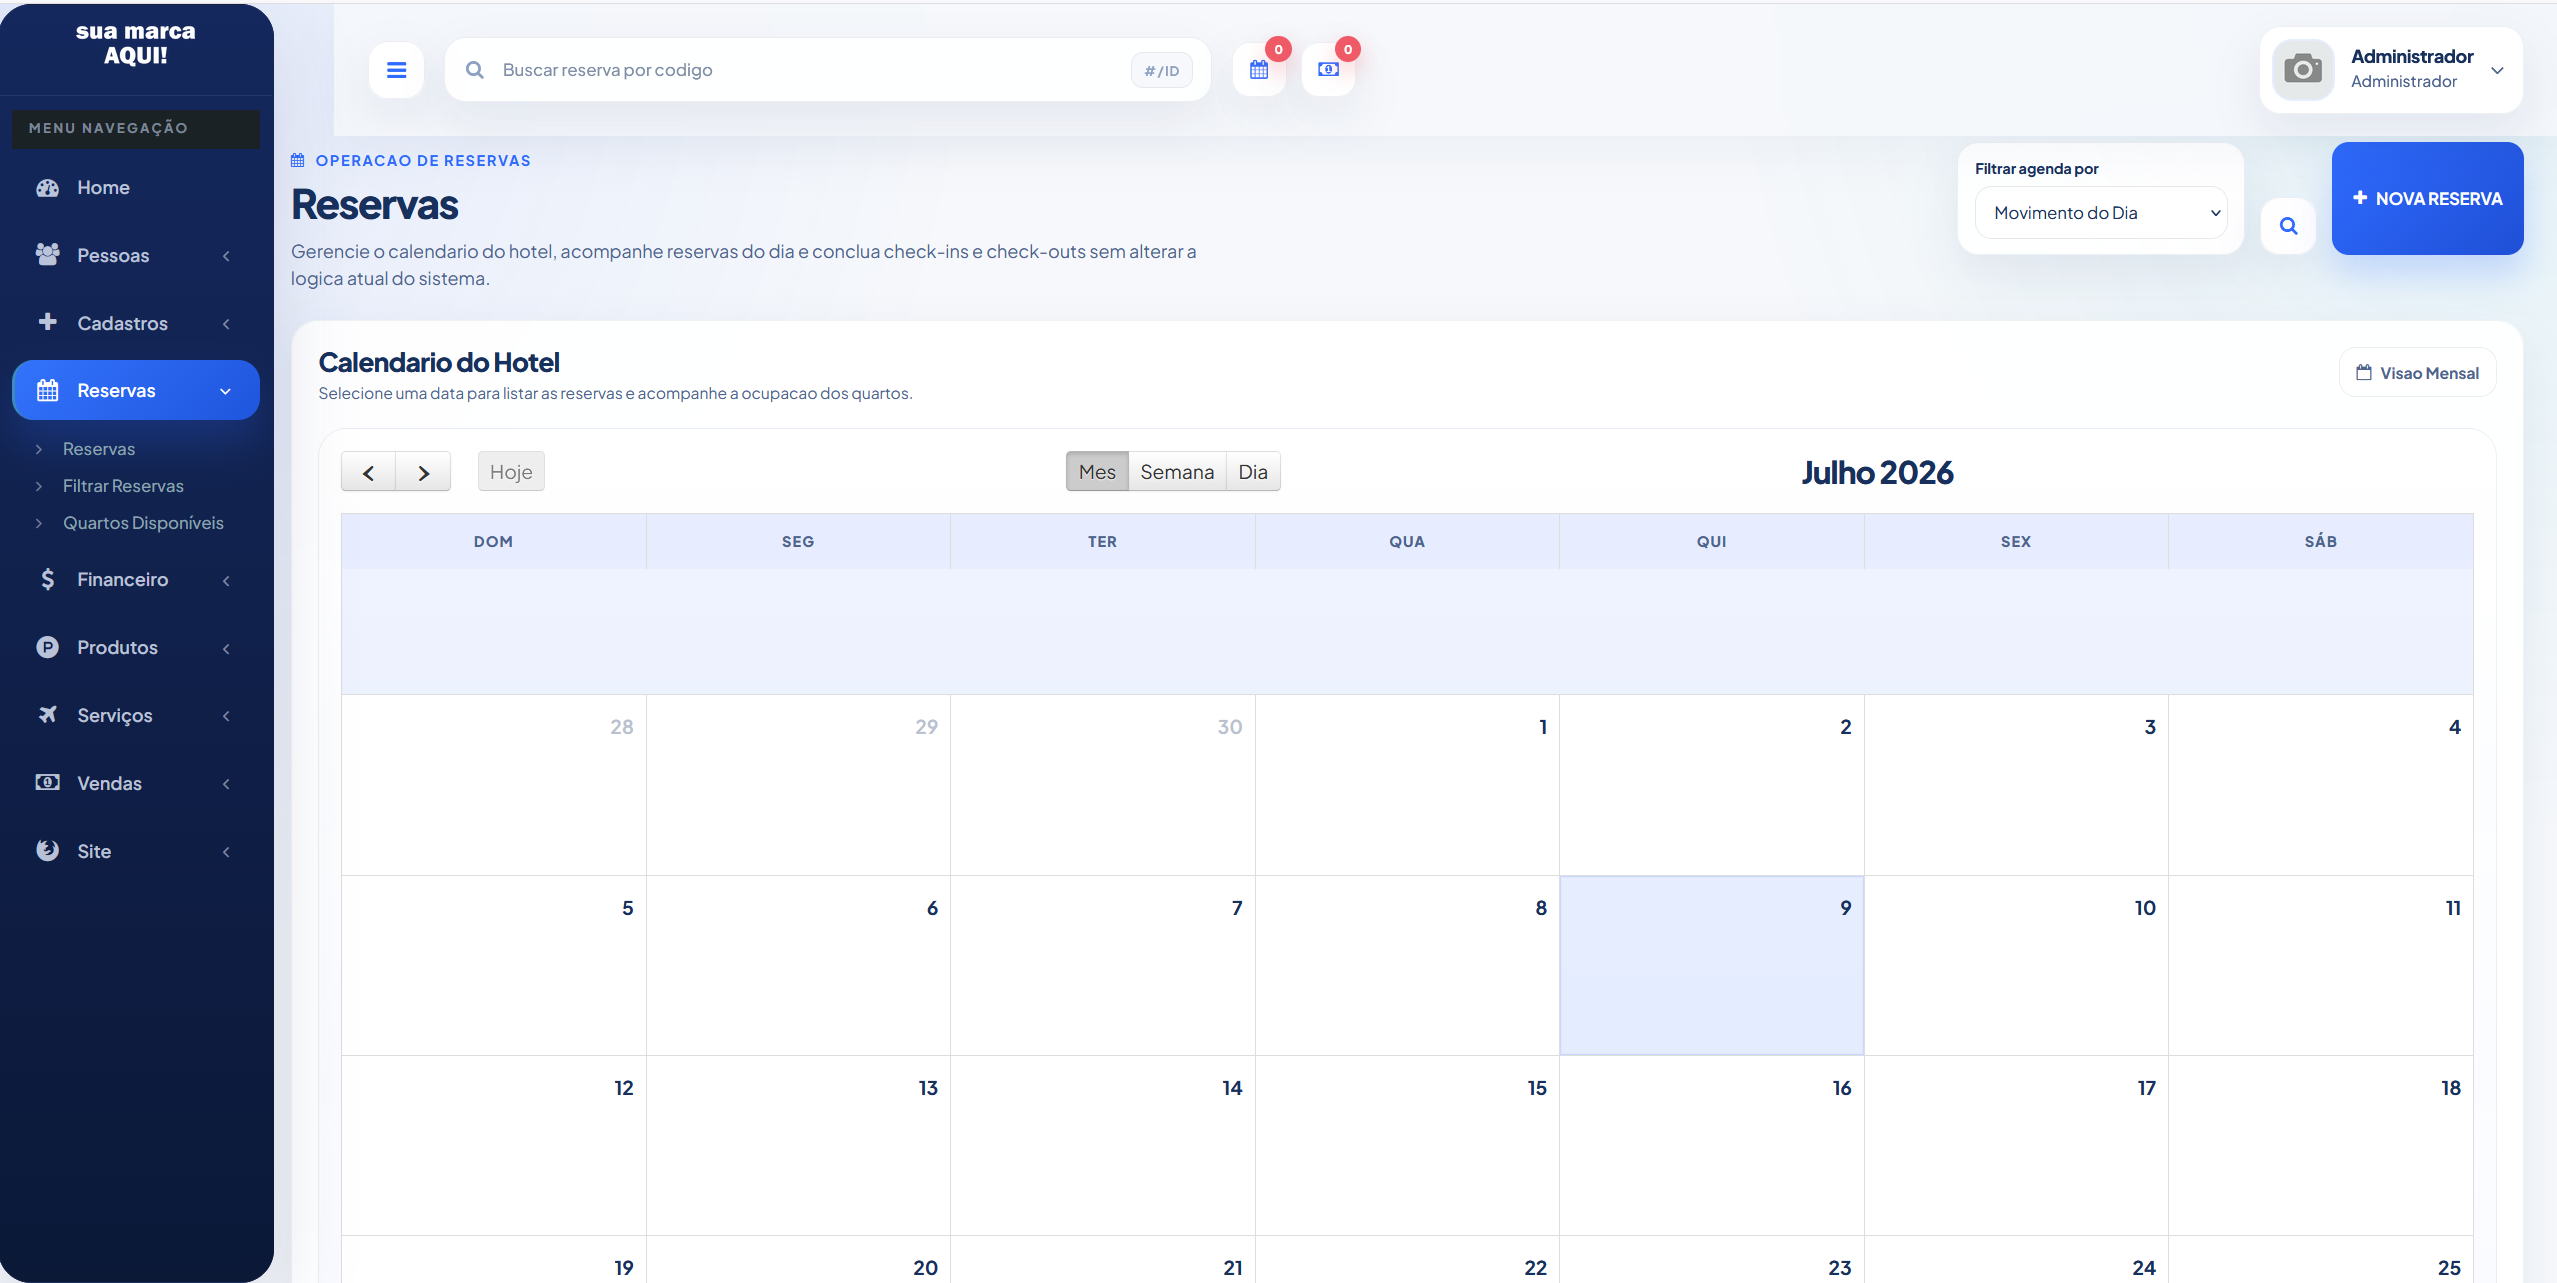Open the Movimento do Dia filter dropdown

pyautogui.click(x=2101, y=213)
